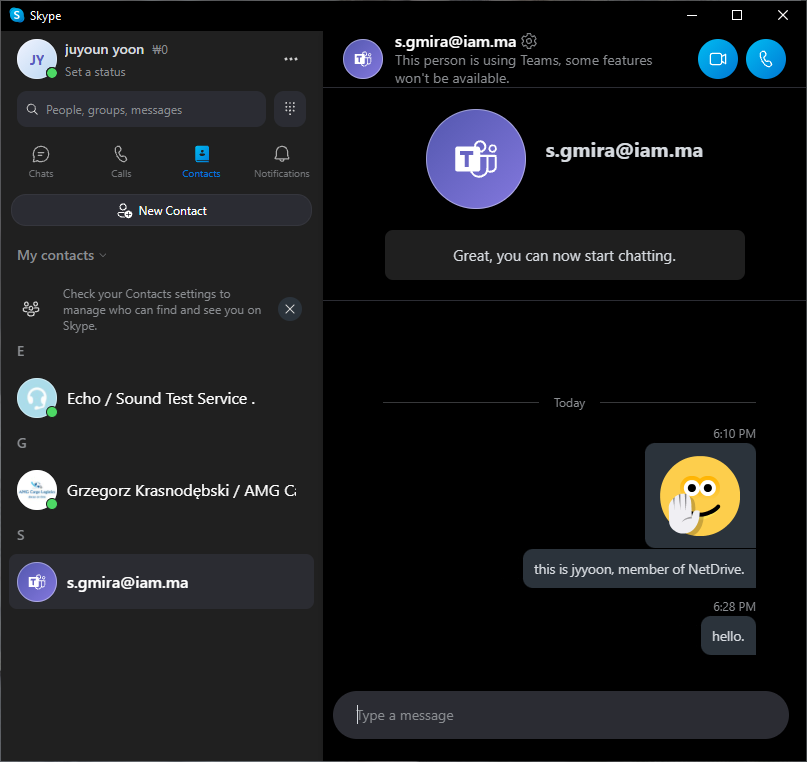Click the large s.gmira@iam.ma profile name
This screenshot has height=762, width=807.
pos(624,151)
